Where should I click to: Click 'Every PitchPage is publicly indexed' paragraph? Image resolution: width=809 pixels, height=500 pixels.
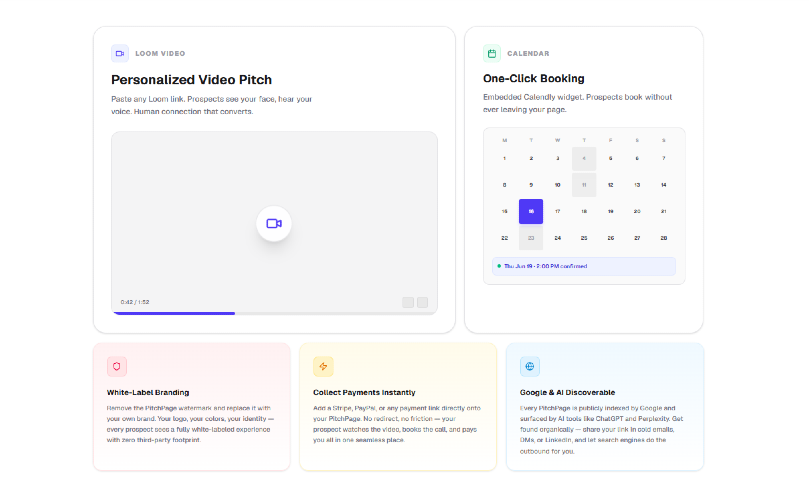pos(602,429)
